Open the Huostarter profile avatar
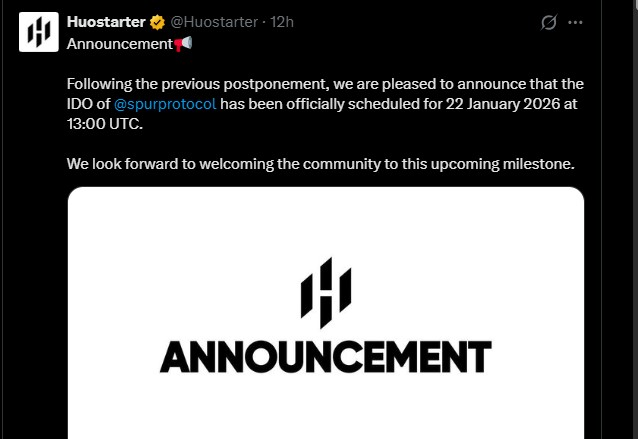638x439 pixels. (x=39, y=33)
